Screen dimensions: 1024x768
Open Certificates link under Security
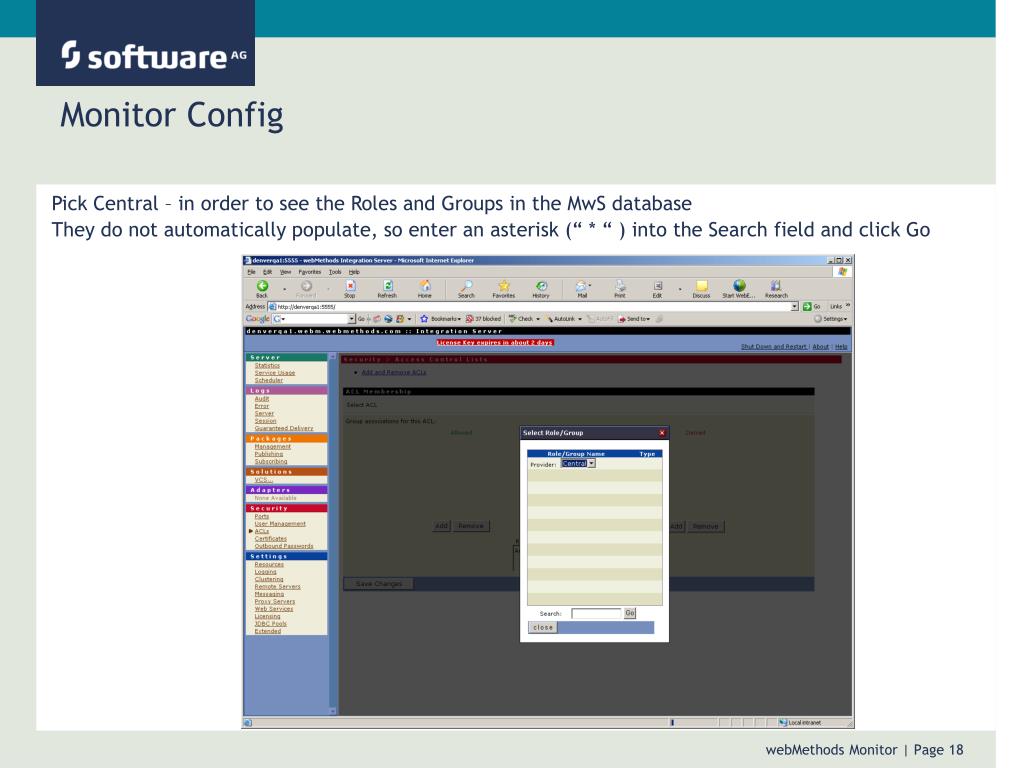[x=270, y=539]
